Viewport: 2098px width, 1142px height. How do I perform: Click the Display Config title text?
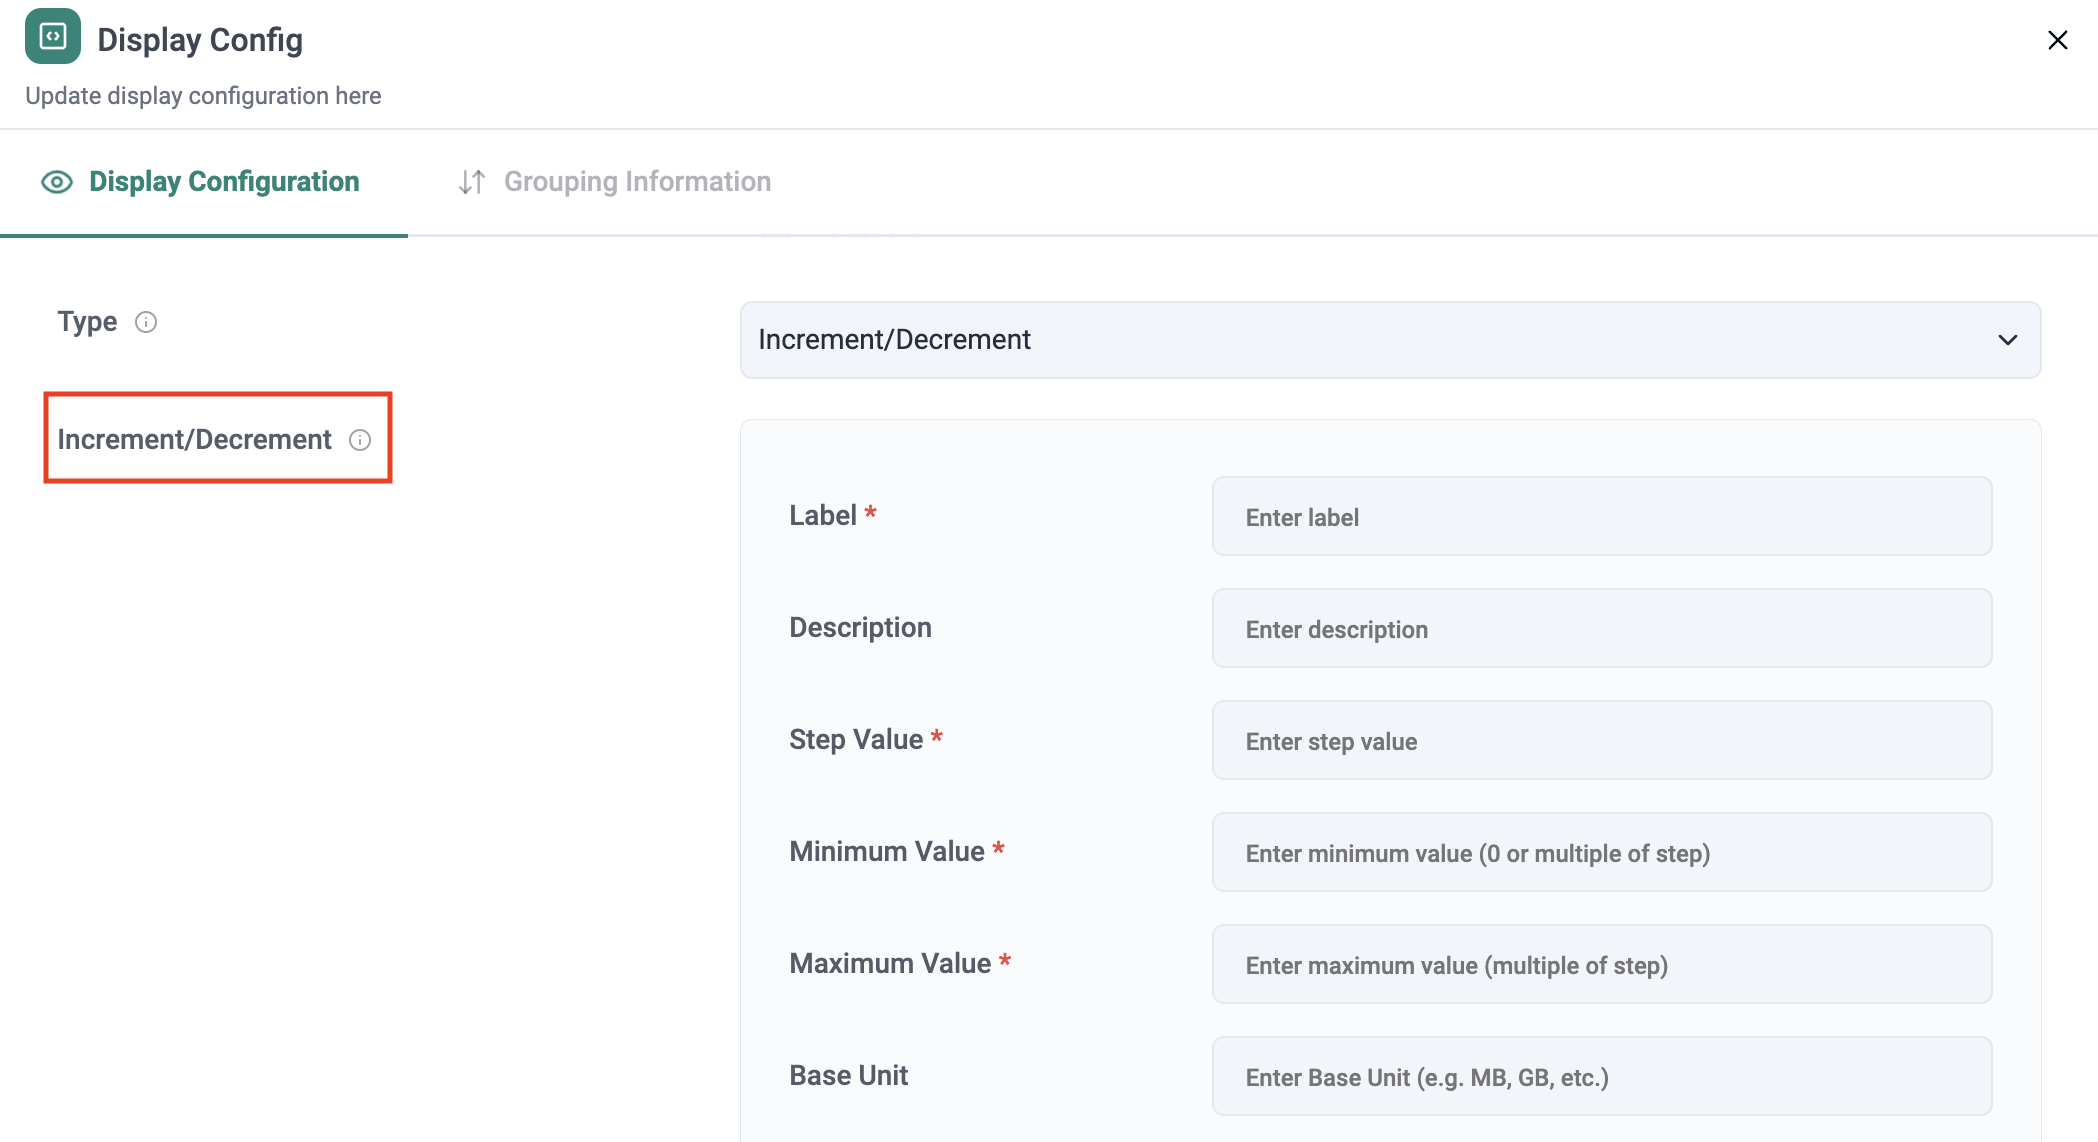click(200, 40)
